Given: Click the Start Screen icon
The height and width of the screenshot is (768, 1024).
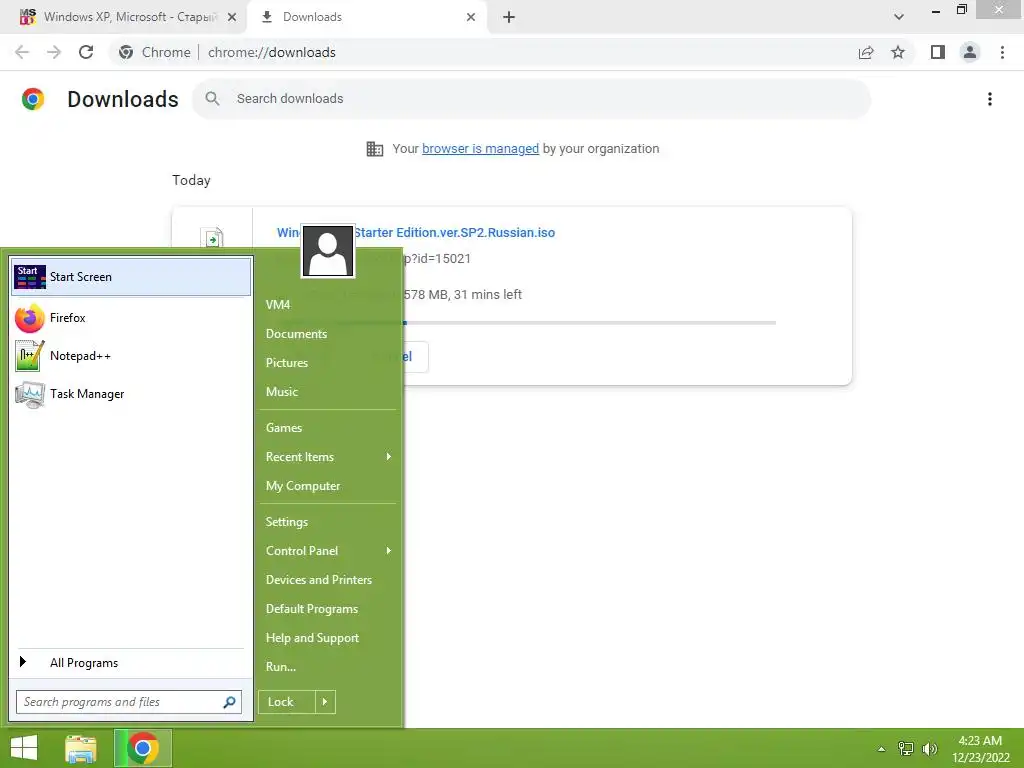Looking at the screenshot, I should coord(30,277).
